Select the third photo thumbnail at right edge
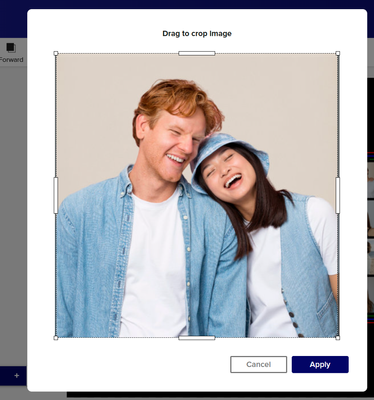Screen dimensions: 374x400 pos(371,257)
